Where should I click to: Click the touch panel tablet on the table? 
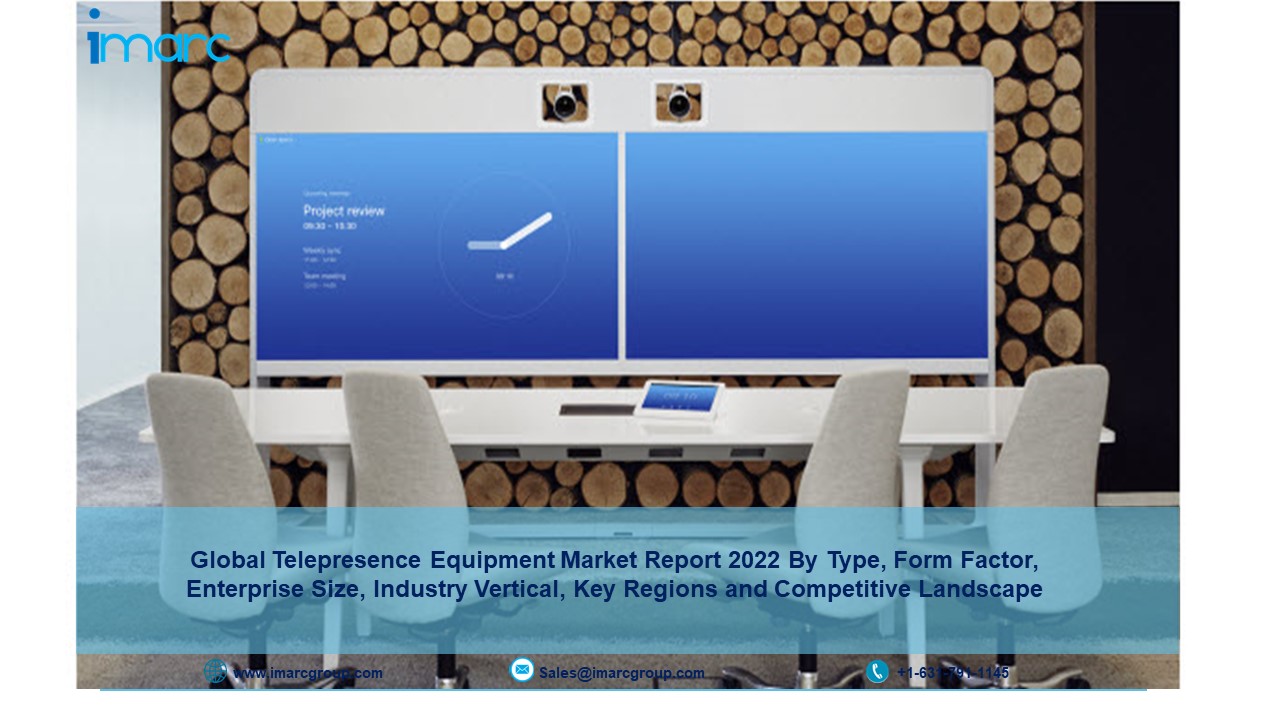(x=680, y=400)
